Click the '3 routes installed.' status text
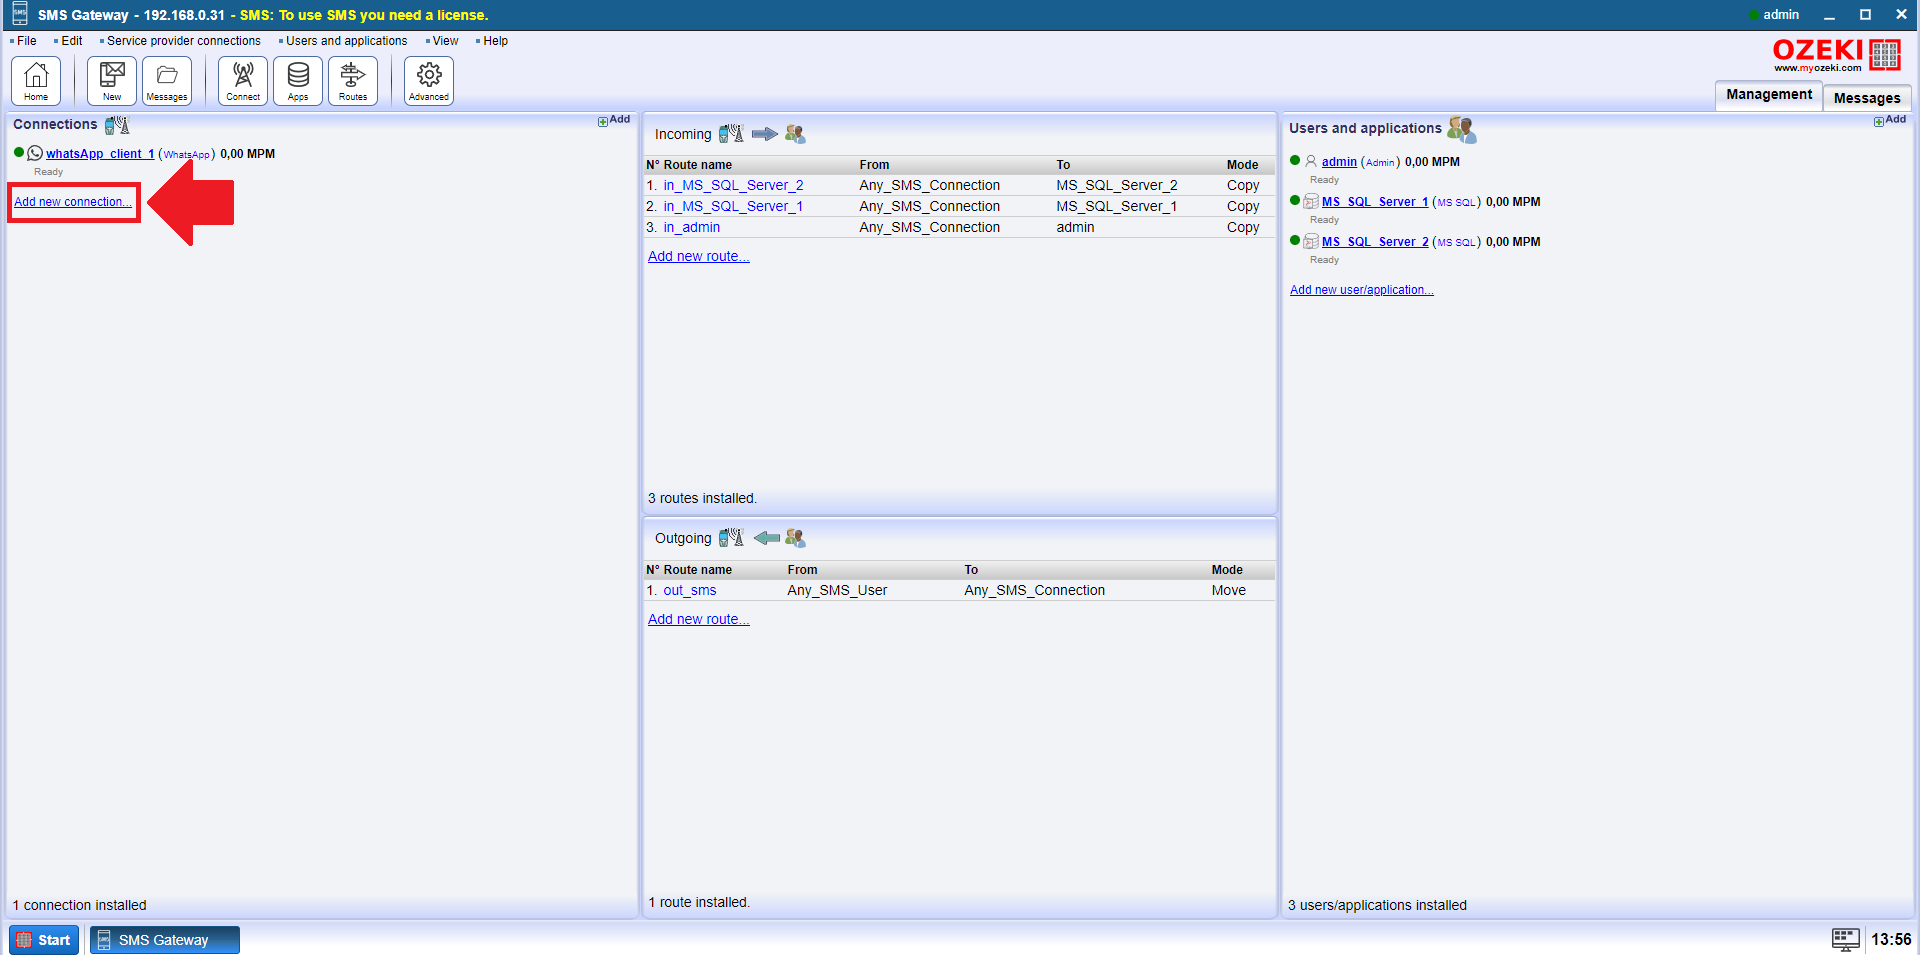Screen dimensions: 1920x955 click(702, 498)
